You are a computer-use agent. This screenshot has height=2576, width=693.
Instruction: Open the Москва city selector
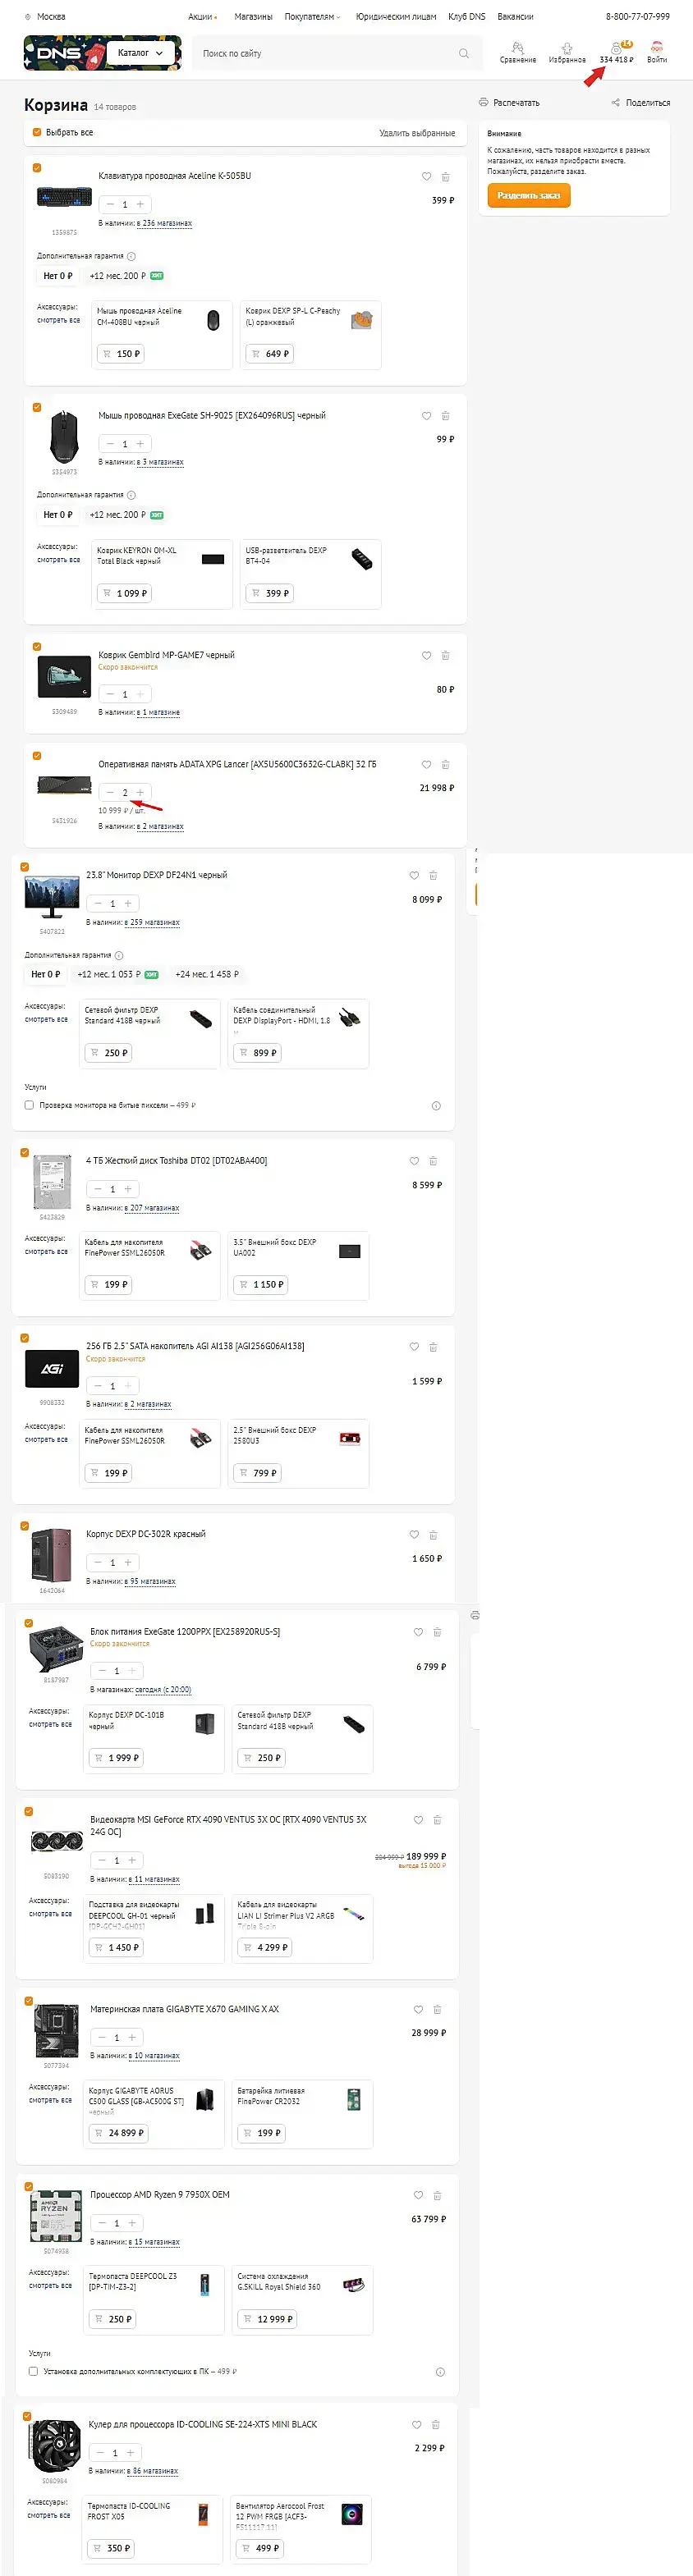pyautogui.click(x=45, y=17)
